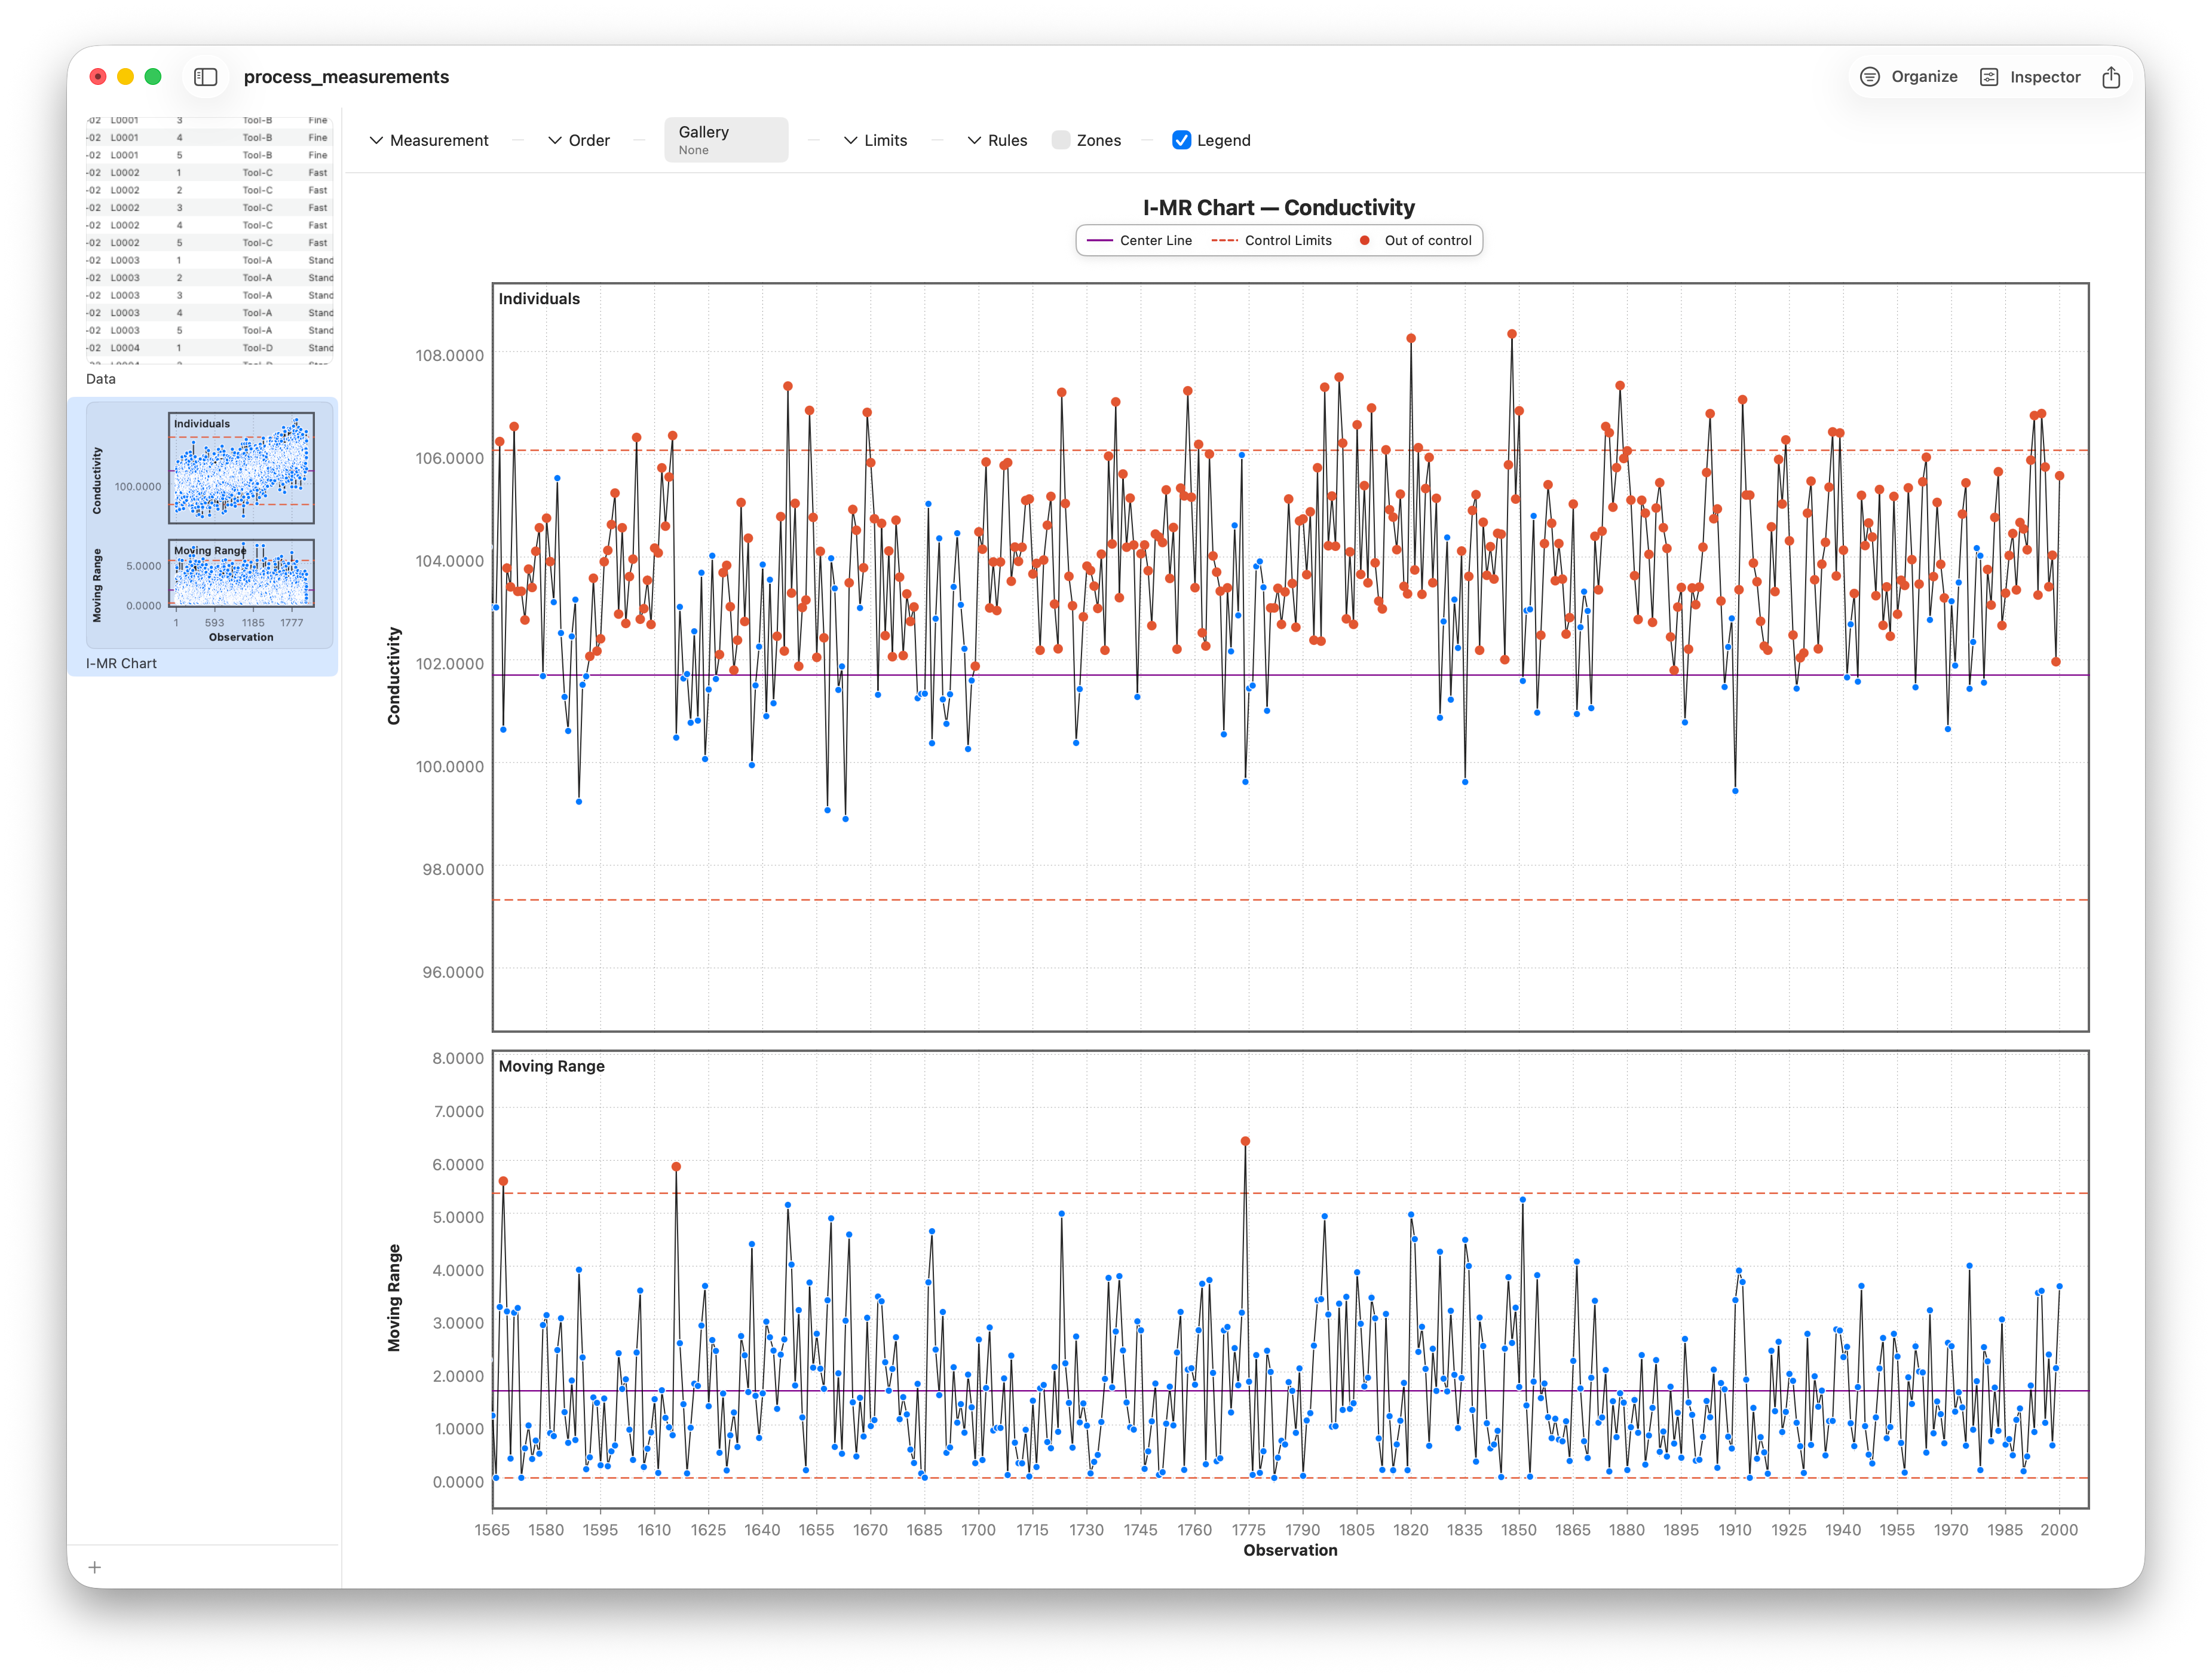The width and height of the screenshot is (2212, 1677).
Task: Uncheck the Legend checkbox
Action: tap(1182, 140)
